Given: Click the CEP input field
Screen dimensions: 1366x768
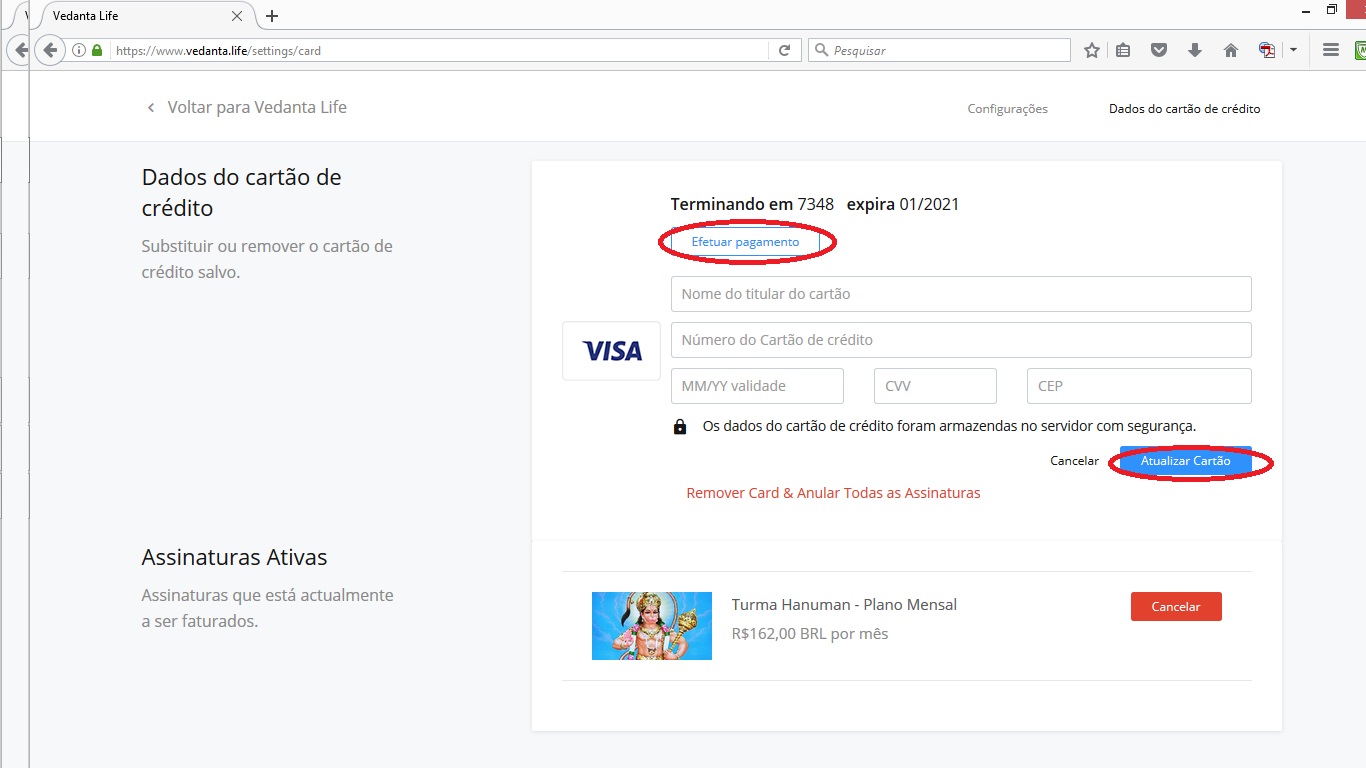Looking at the screenshot, I should click(1139, 386).
